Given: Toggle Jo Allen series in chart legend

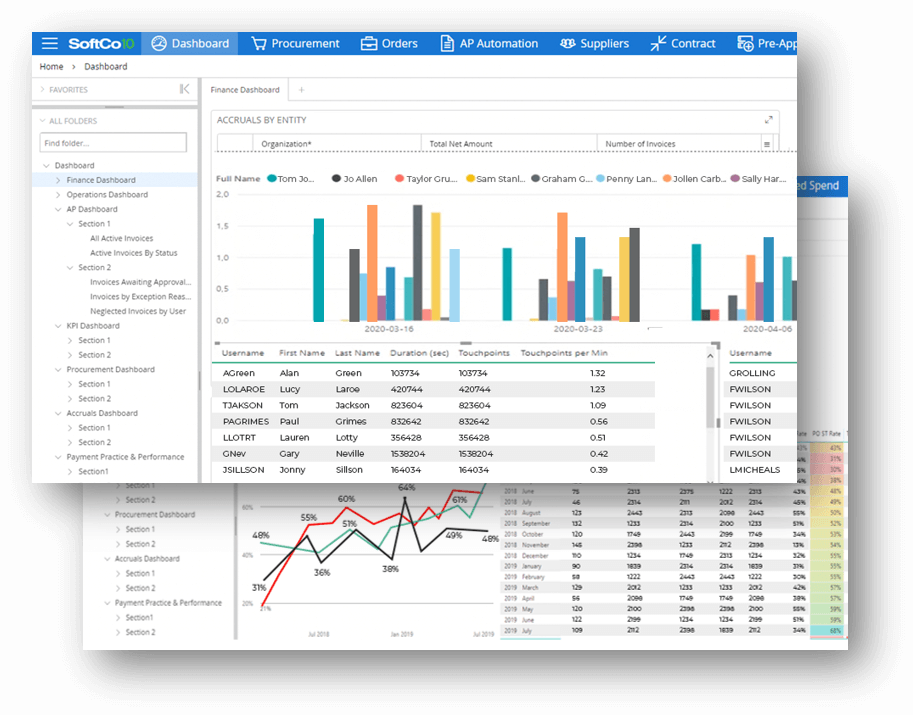Looking at the screenshot, I should pos(336,179).
